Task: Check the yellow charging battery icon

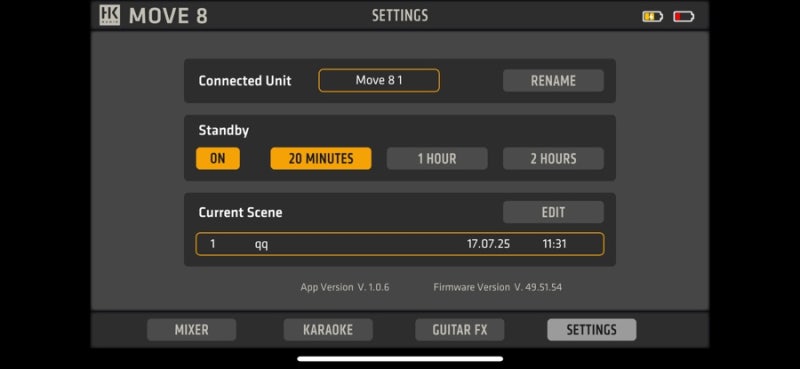Action: tap(652, 17)
